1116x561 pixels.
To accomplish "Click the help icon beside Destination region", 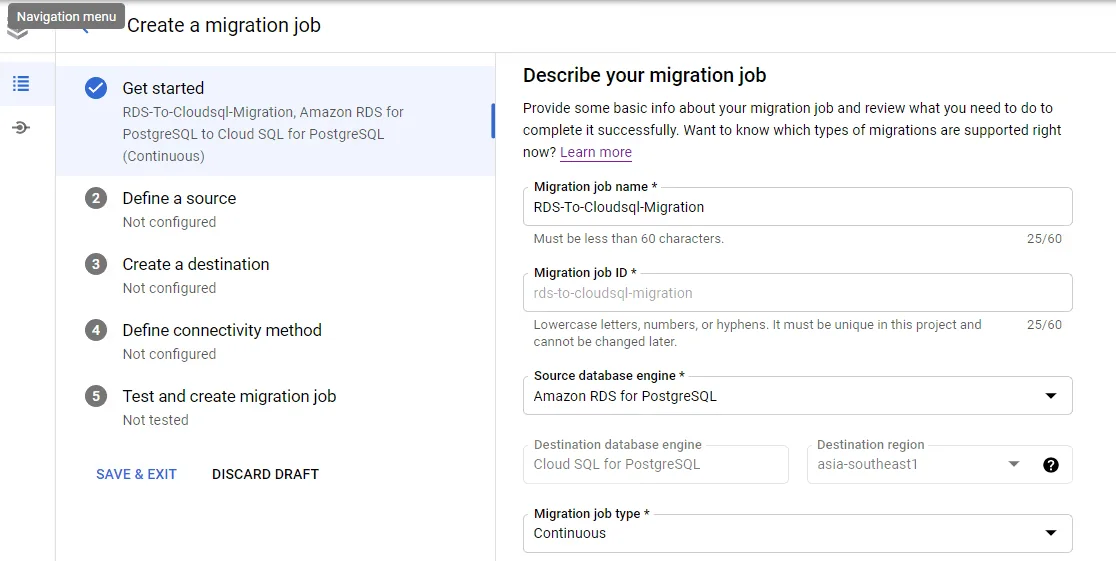I will tap(1050, 465).
